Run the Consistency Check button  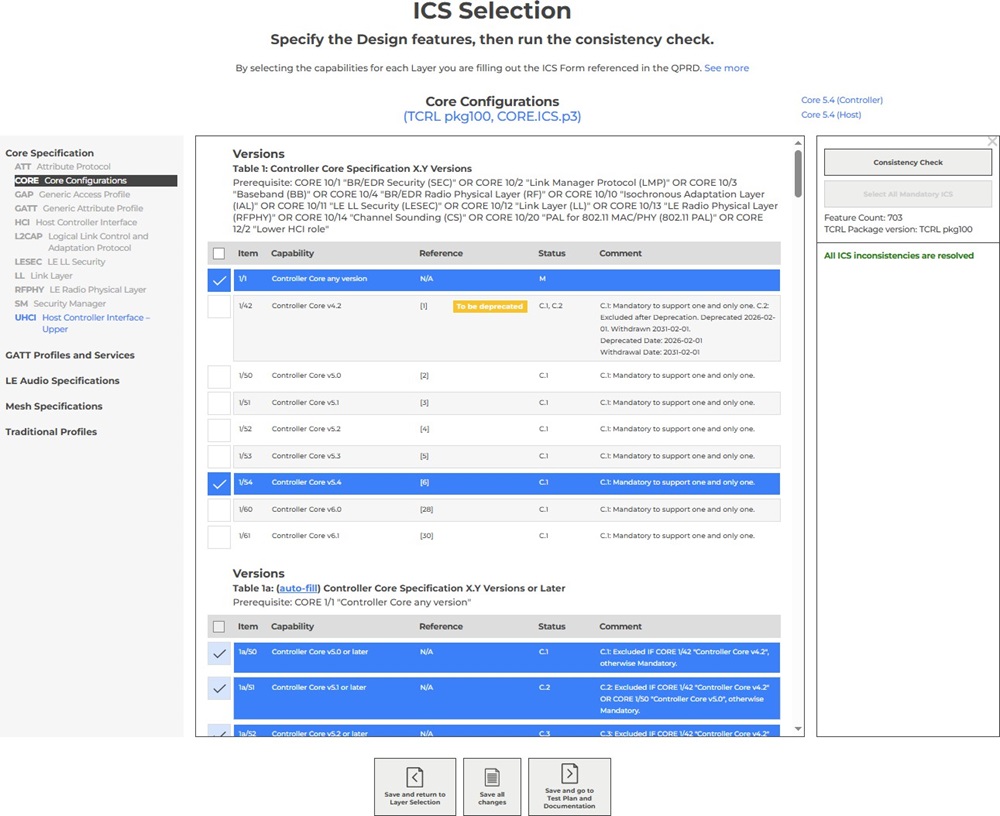908,163
